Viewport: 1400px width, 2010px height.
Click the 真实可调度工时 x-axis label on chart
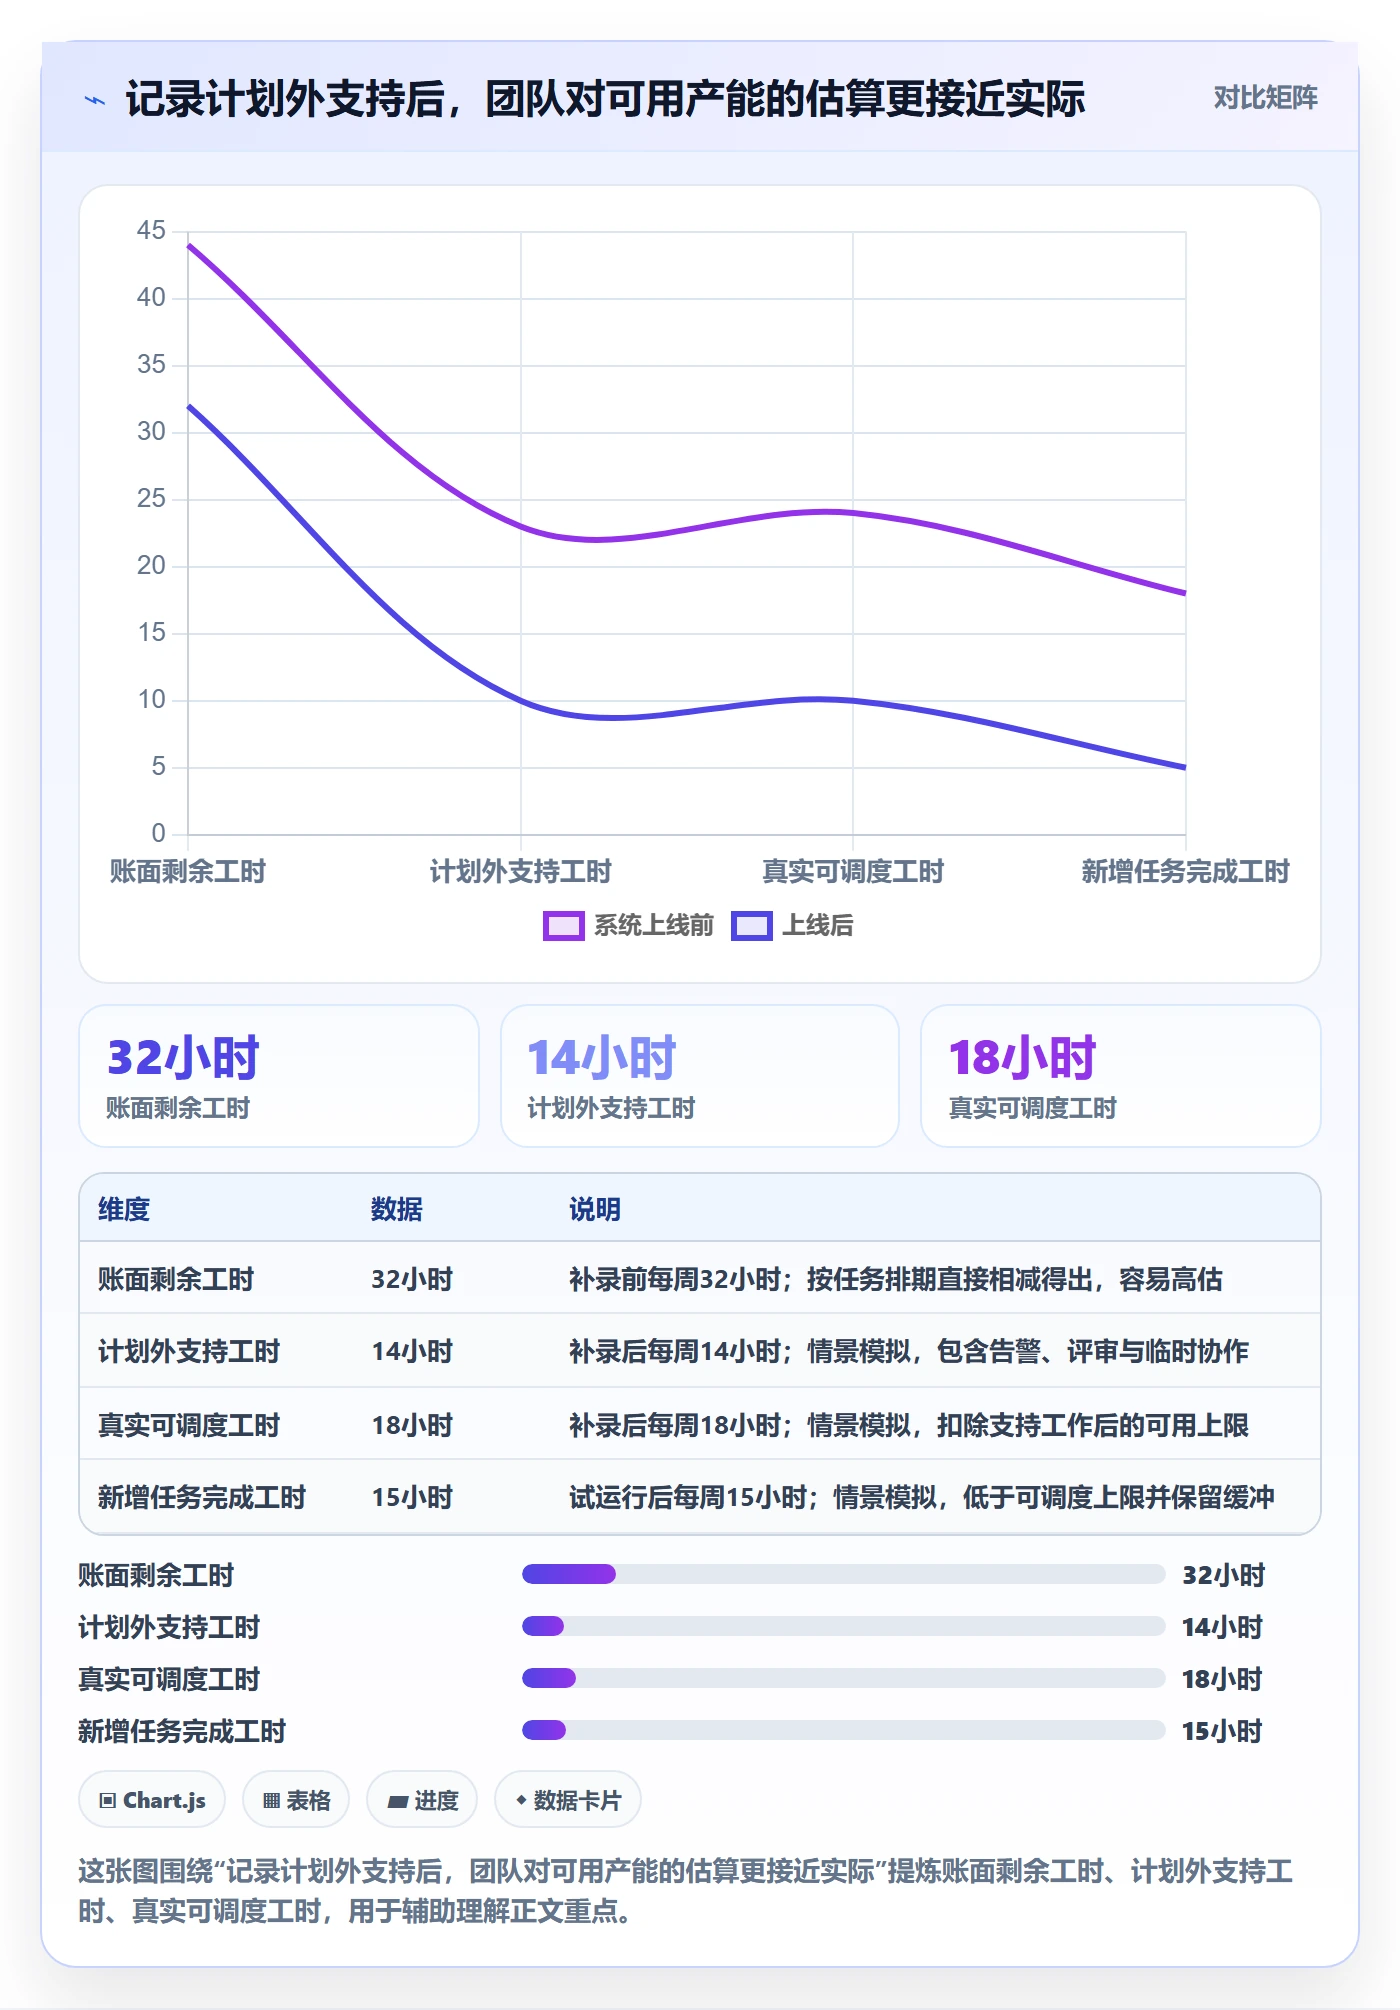(853, 872)
